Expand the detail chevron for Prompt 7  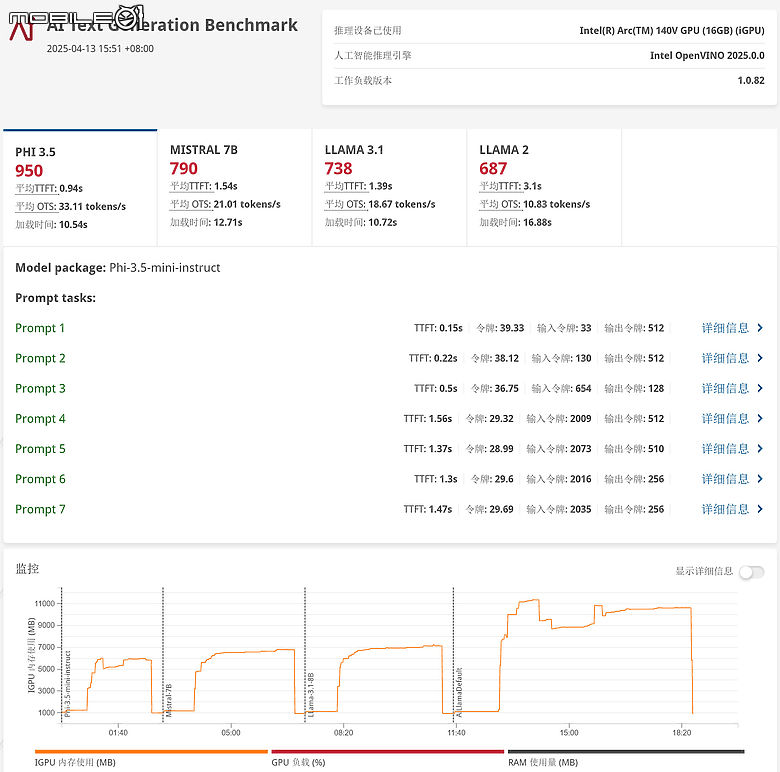point(760,509)
